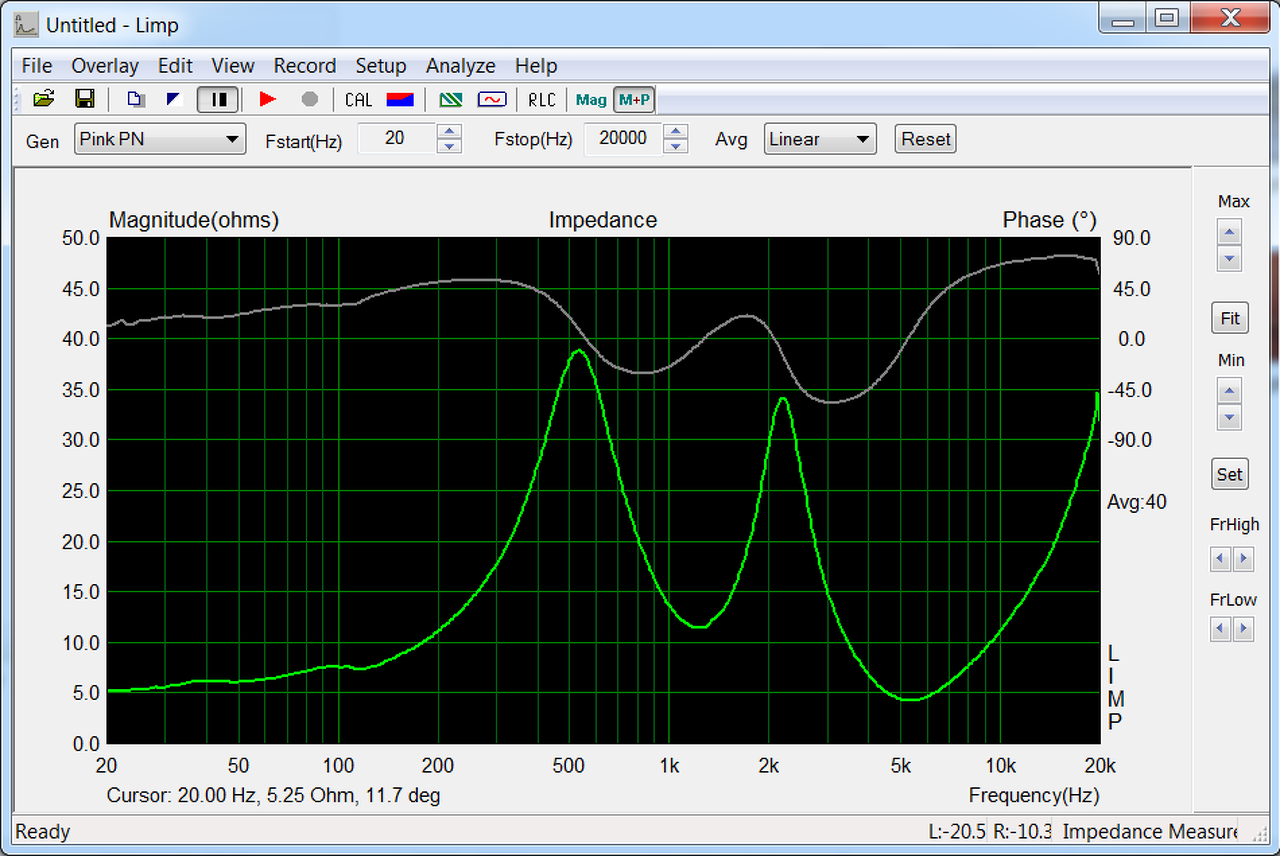The height and width of the screenshot is (856, 1280).
Task: Click the RLC analysis toolbar icon
Action: 542,99
